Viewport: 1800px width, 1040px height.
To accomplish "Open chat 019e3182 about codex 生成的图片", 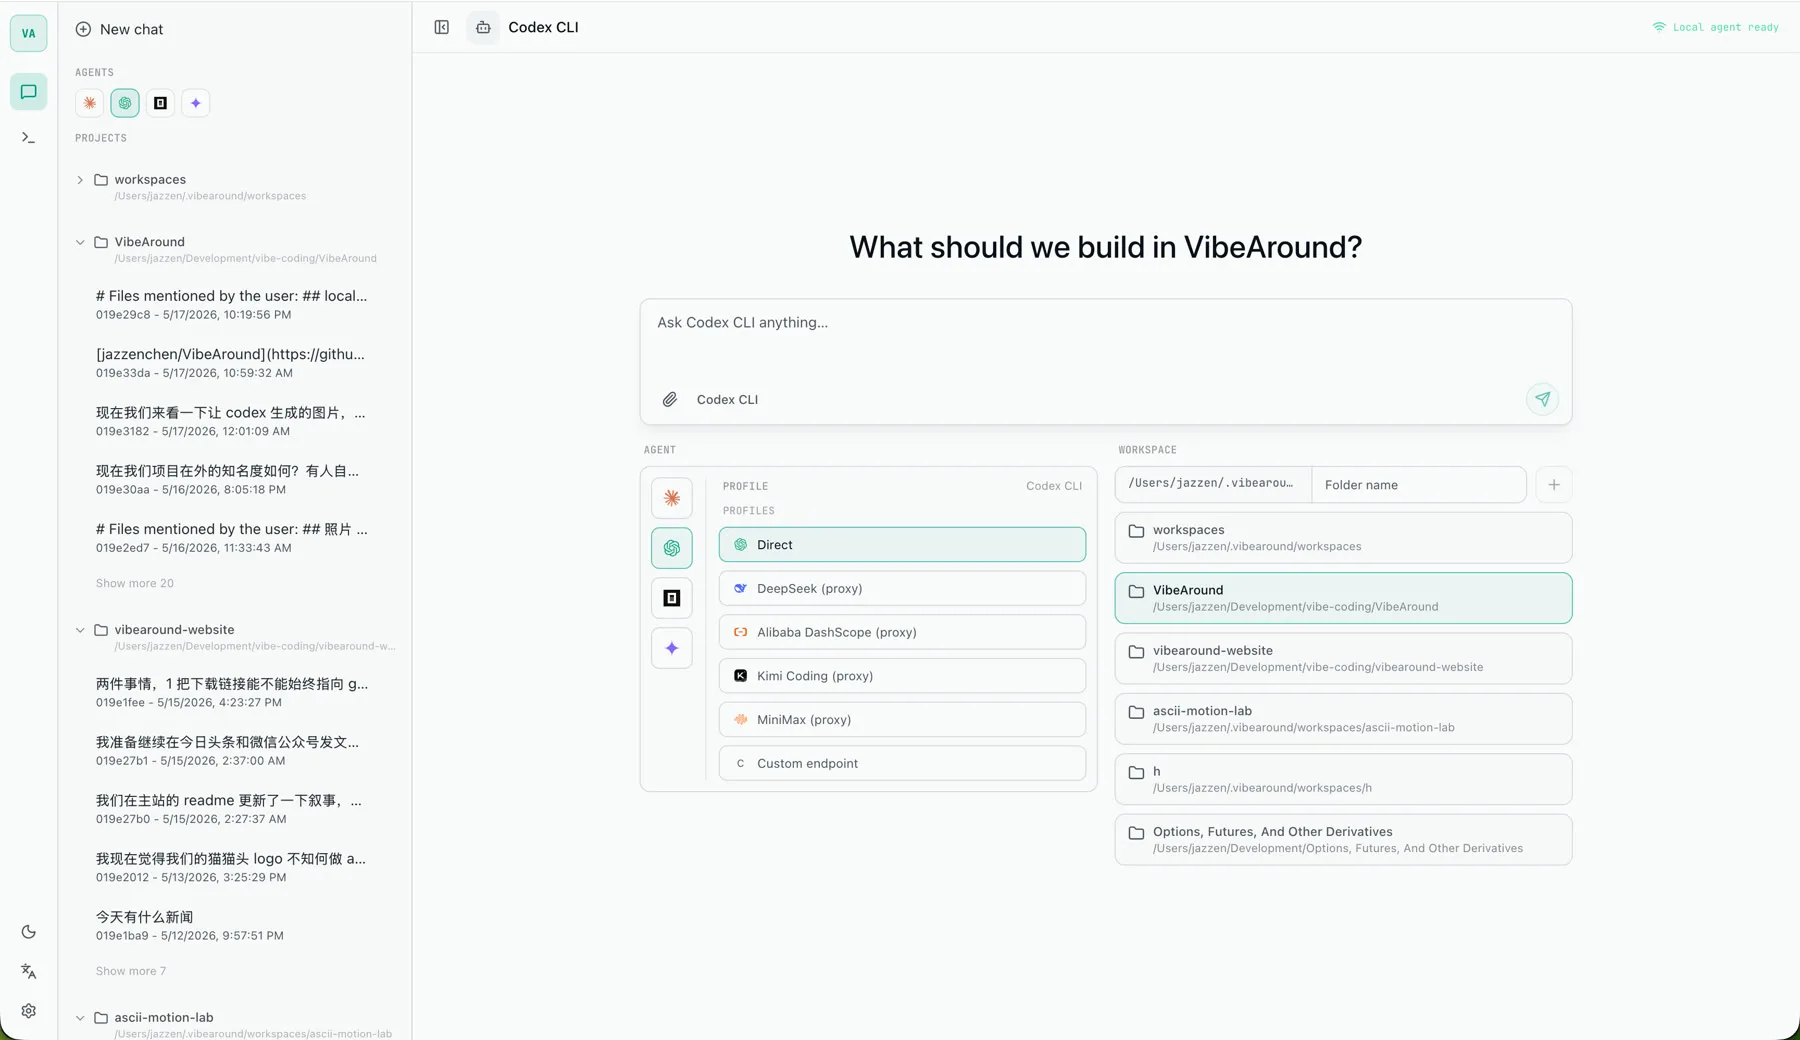I will pyautogui.click(x=232, y=421).
